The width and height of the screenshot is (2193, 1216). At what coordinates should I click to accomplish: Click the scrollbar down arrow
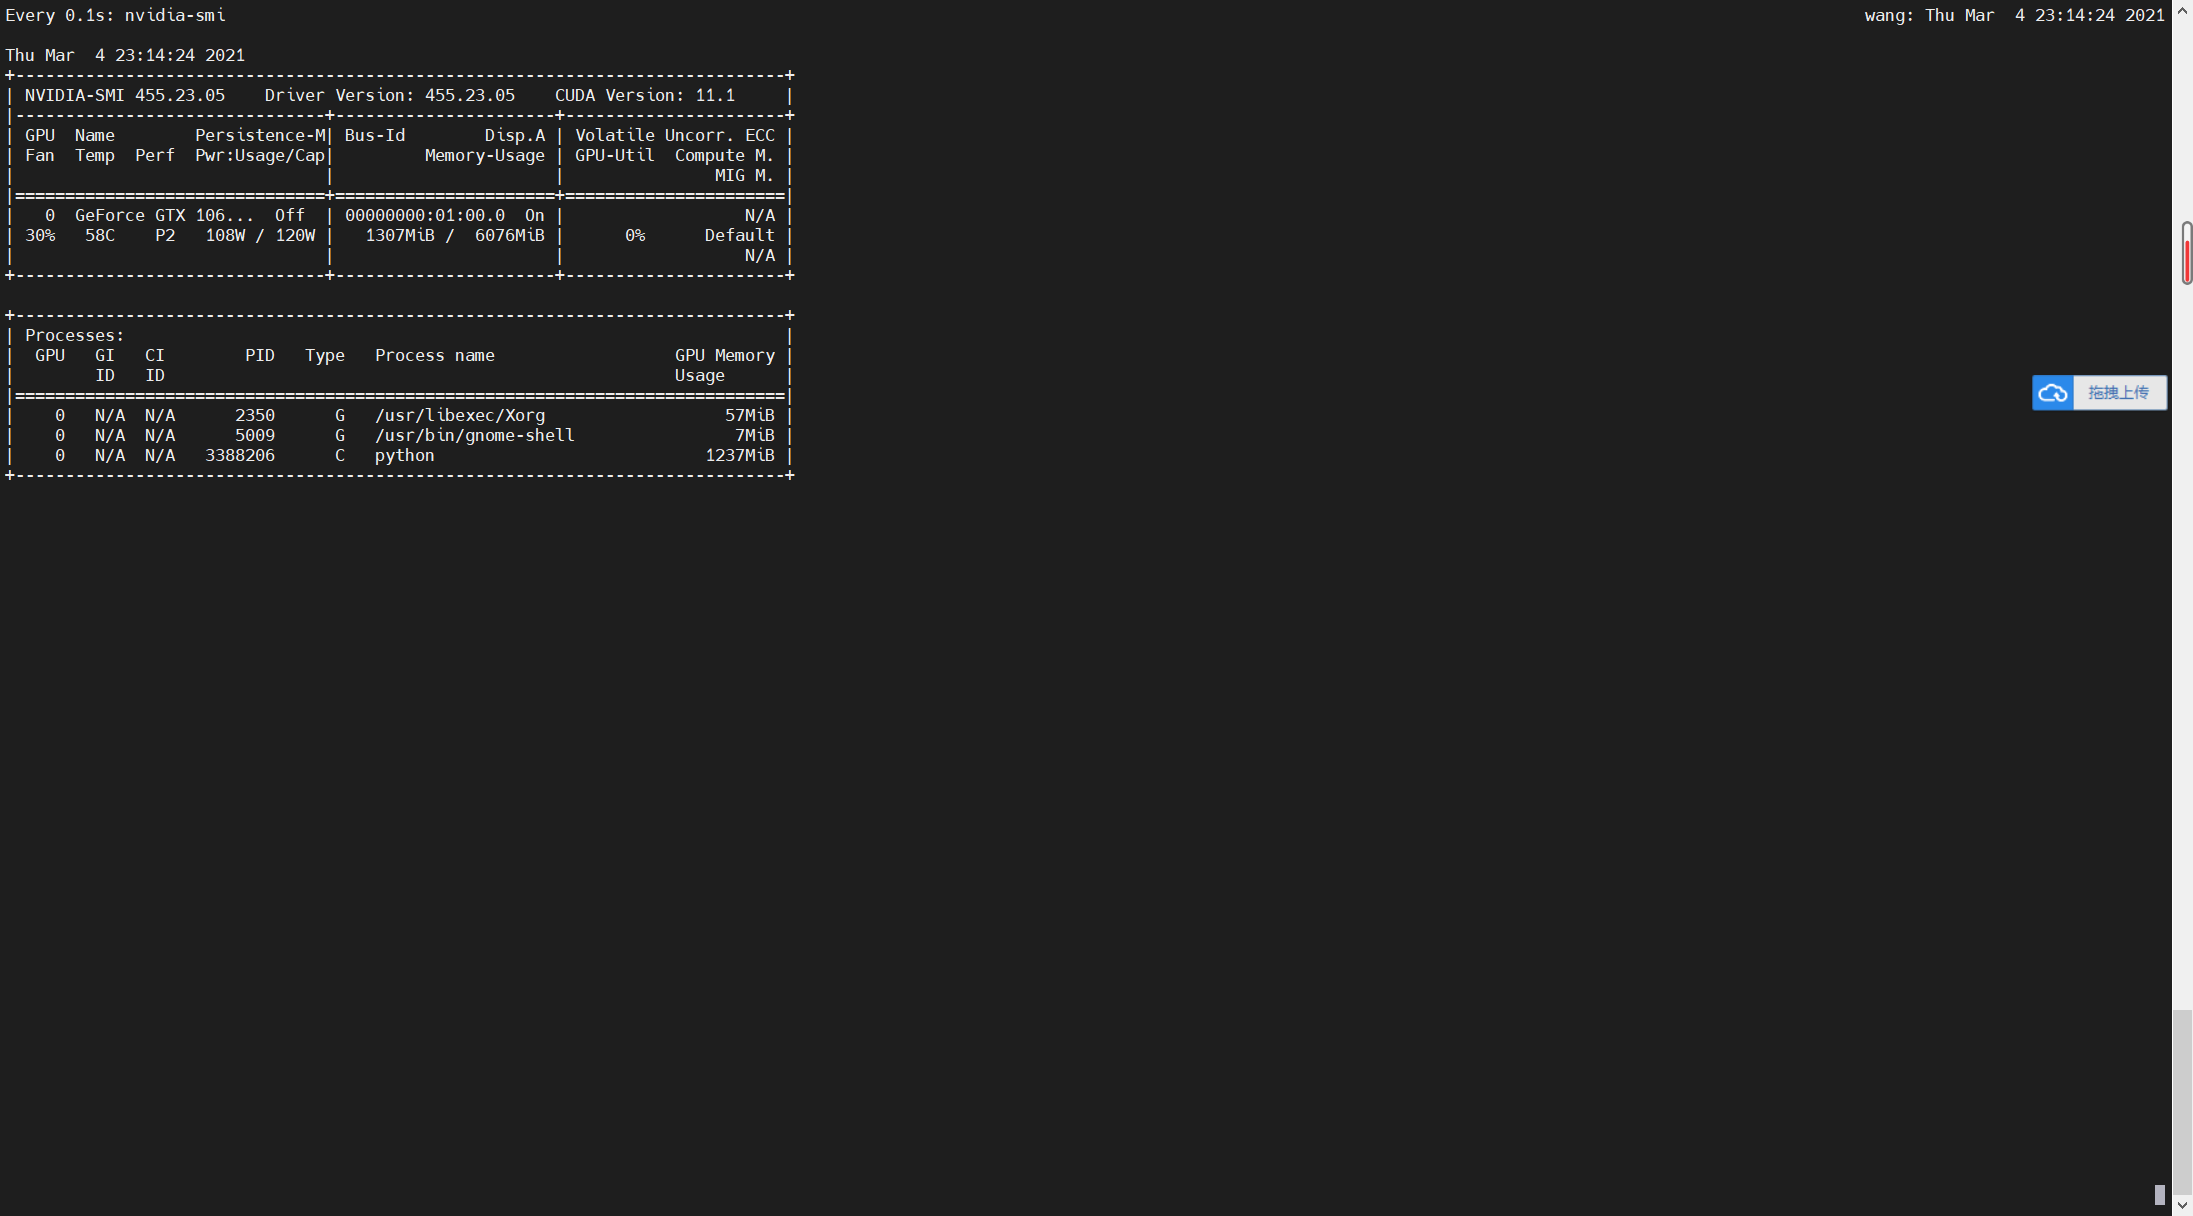pos(2184,1206)
